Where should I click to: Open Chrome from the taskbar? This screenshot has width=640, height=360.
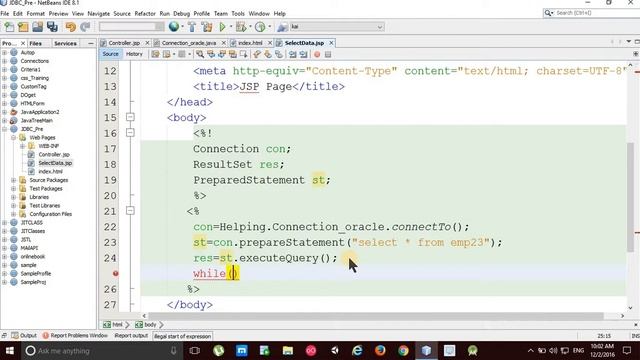[x=403, y=351]
